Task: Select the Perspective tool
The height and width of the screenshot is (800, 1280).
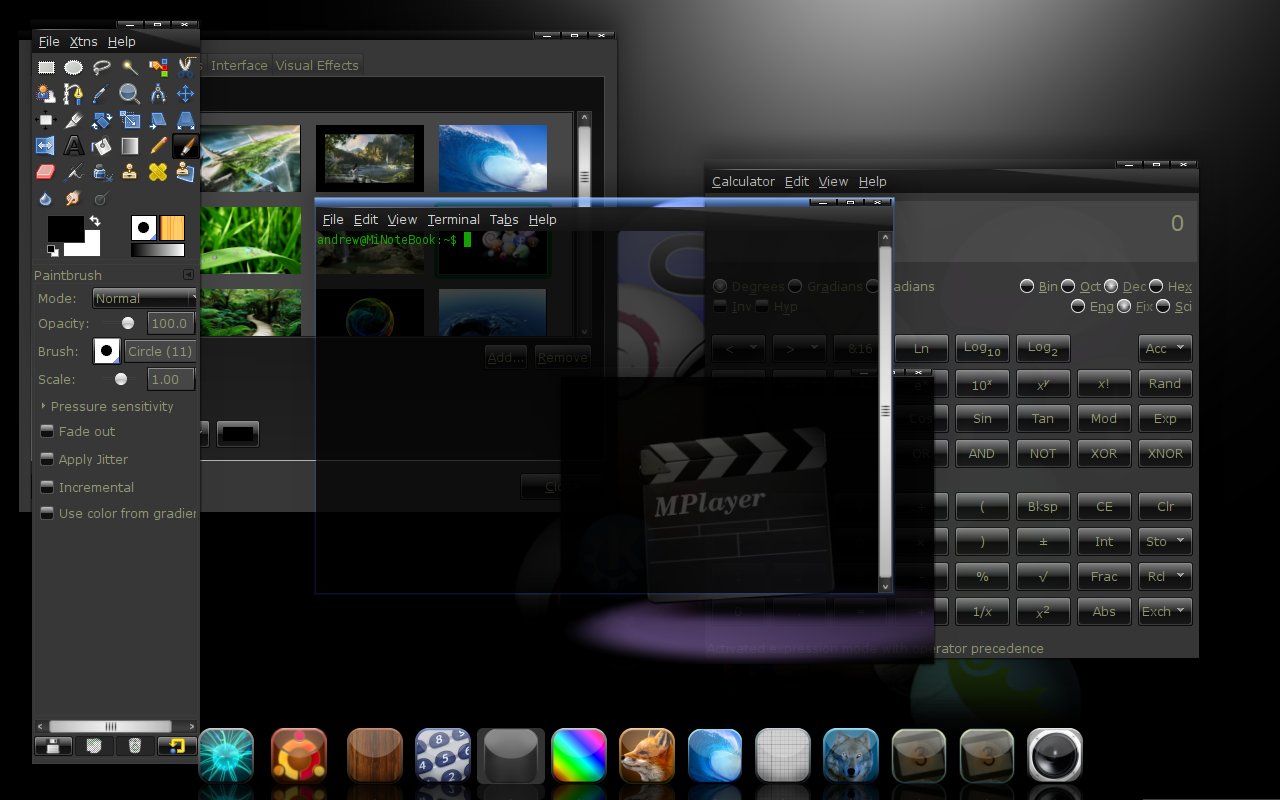Action: (186, 120)
